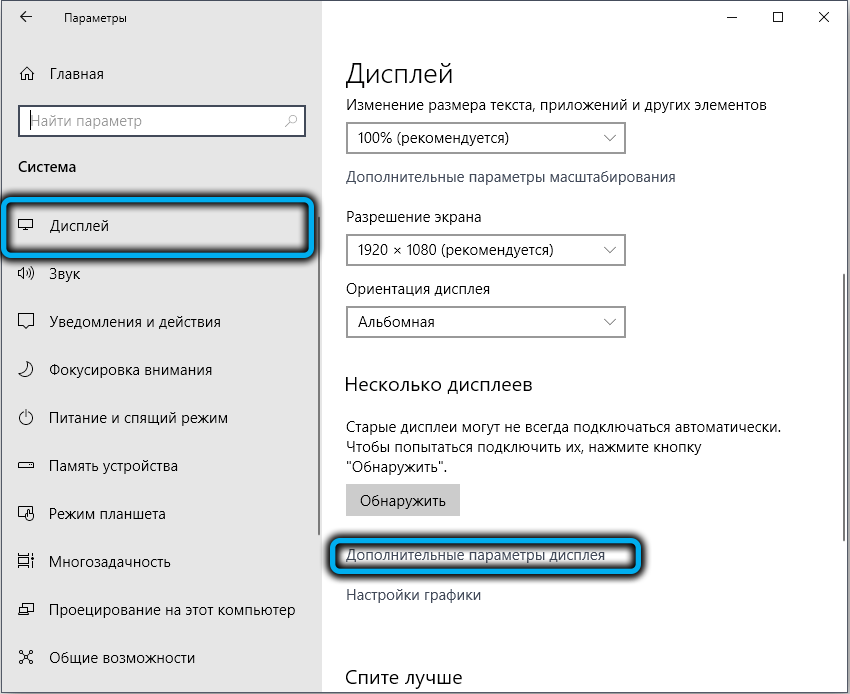Open Projecting to this PC section
850x694 pixels.
coord(172,610)
